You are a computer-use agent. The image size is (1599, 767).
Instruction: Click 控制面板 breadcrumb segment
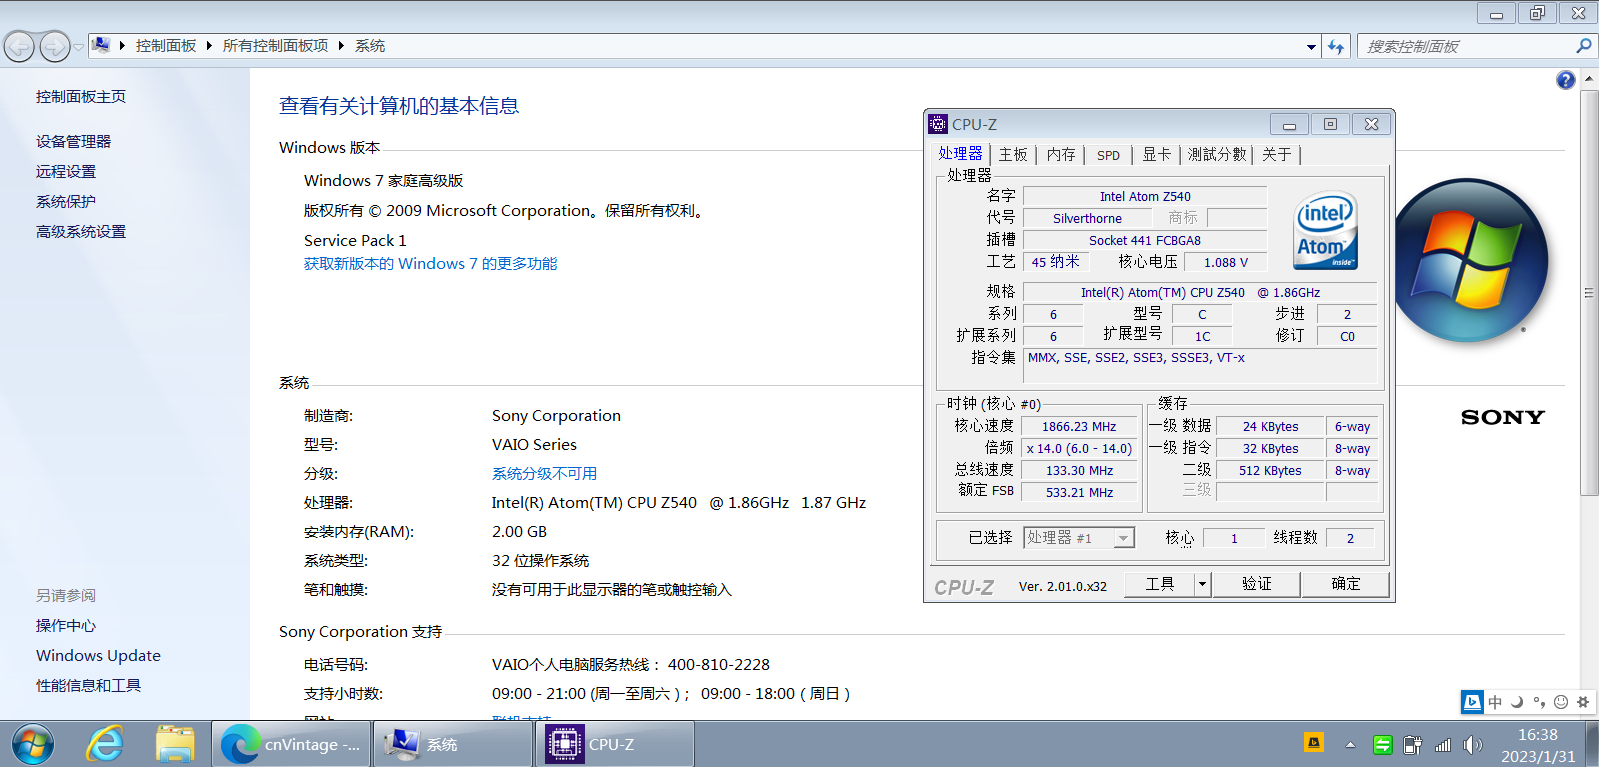coord(166,46)
